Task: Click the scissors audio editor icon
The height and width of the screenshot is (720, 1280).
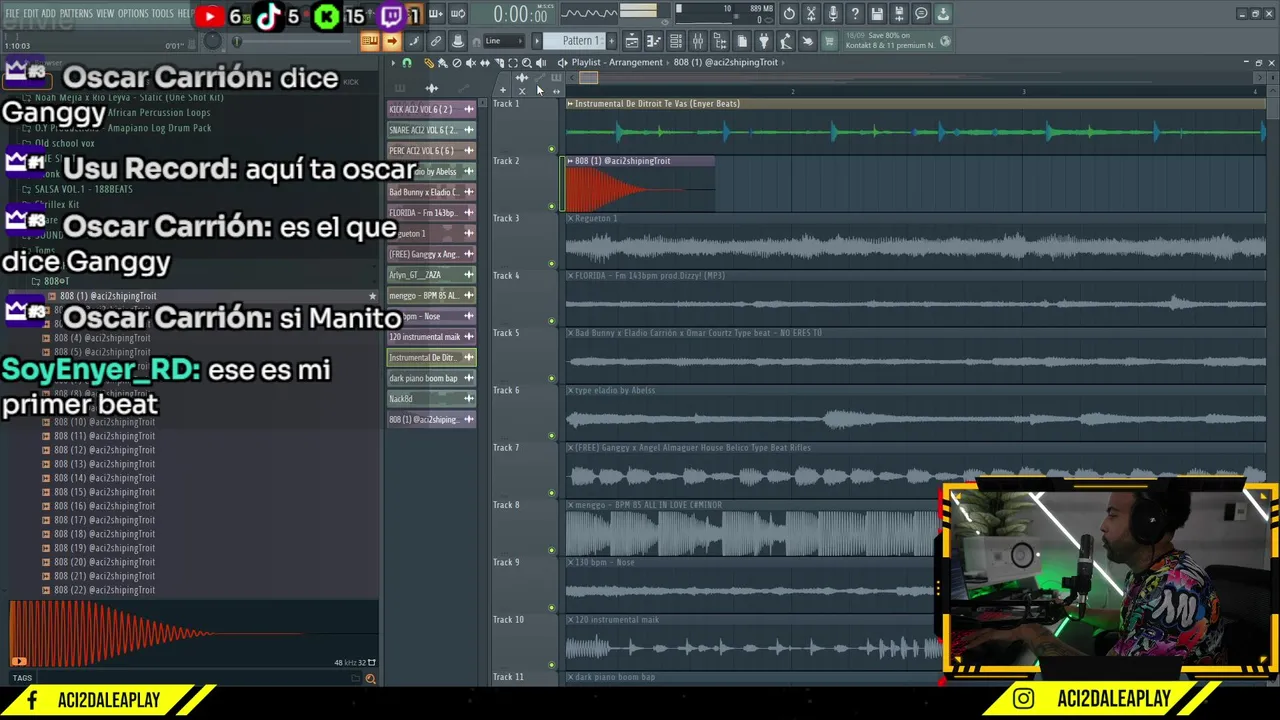Action: point(811,14)
